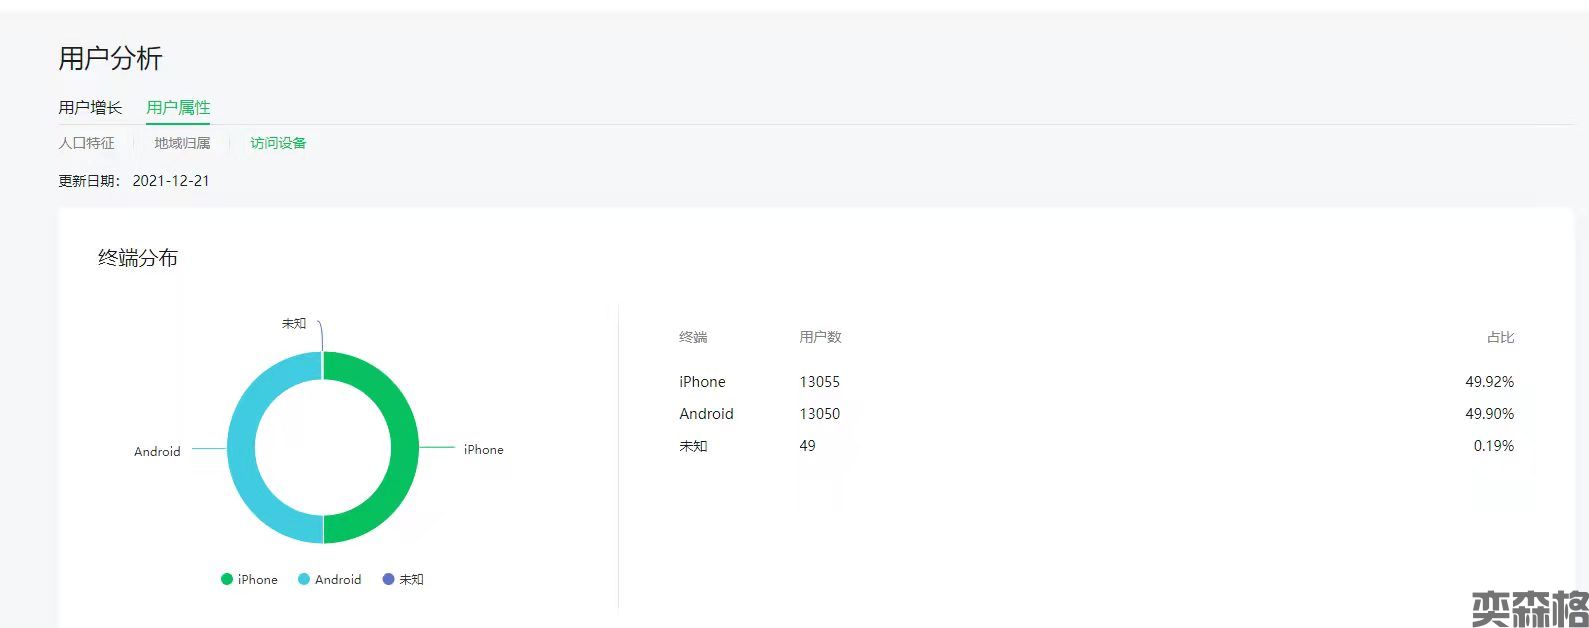The height and width of the screenshot is (628, 1589).
Task: Click the 0.19% value for 未知
Action: point(1493,446)
